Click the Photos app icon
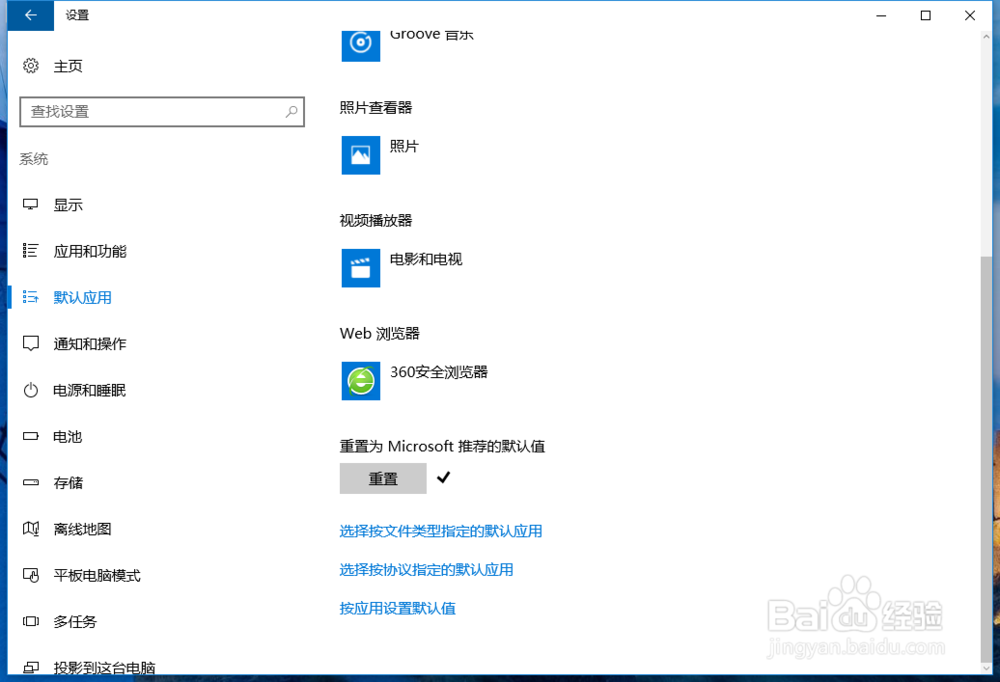 point(361,155)
